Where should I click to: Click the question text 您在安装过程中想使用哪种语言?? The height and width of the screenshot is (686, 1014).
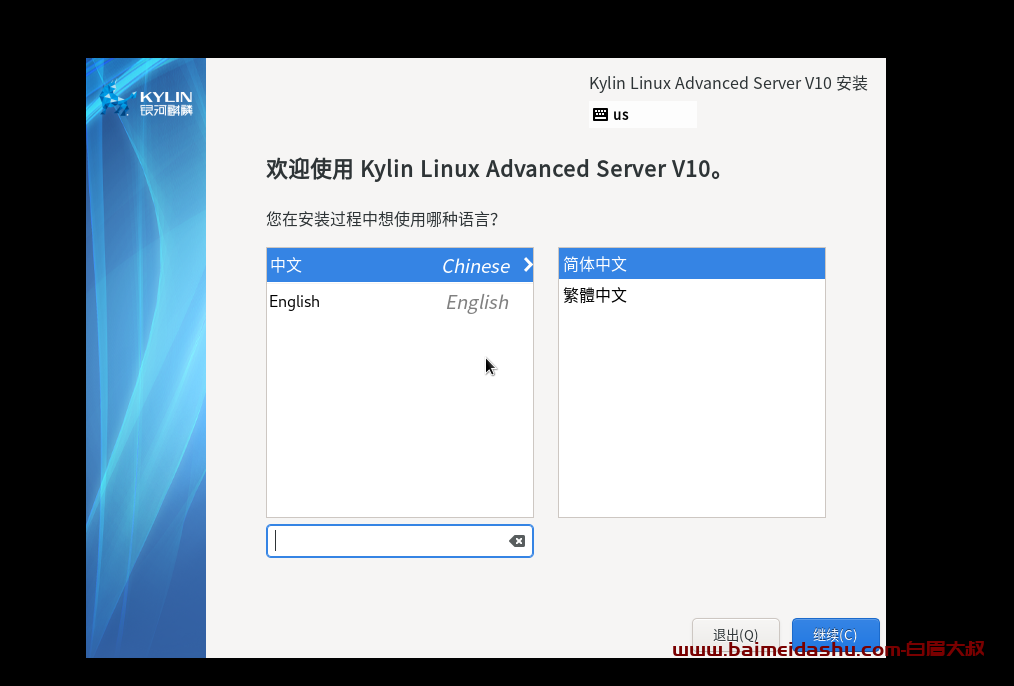tap(382, 219)
